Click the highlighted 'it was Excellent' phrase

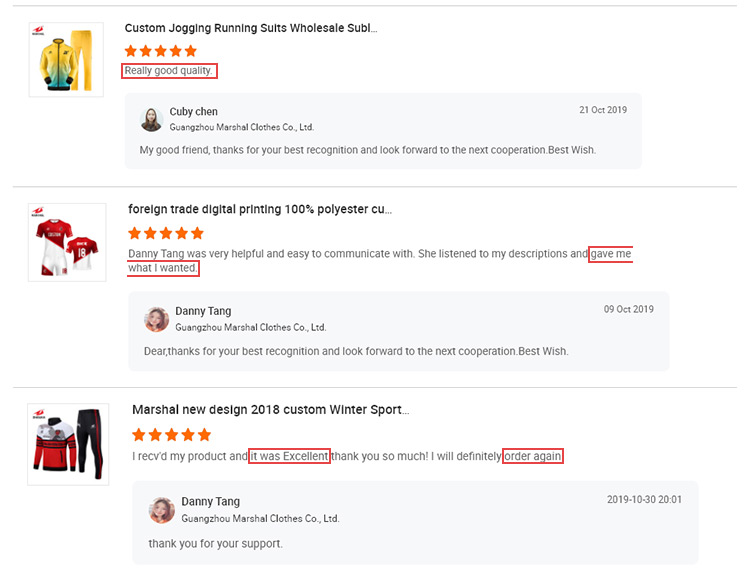point(289,456)
